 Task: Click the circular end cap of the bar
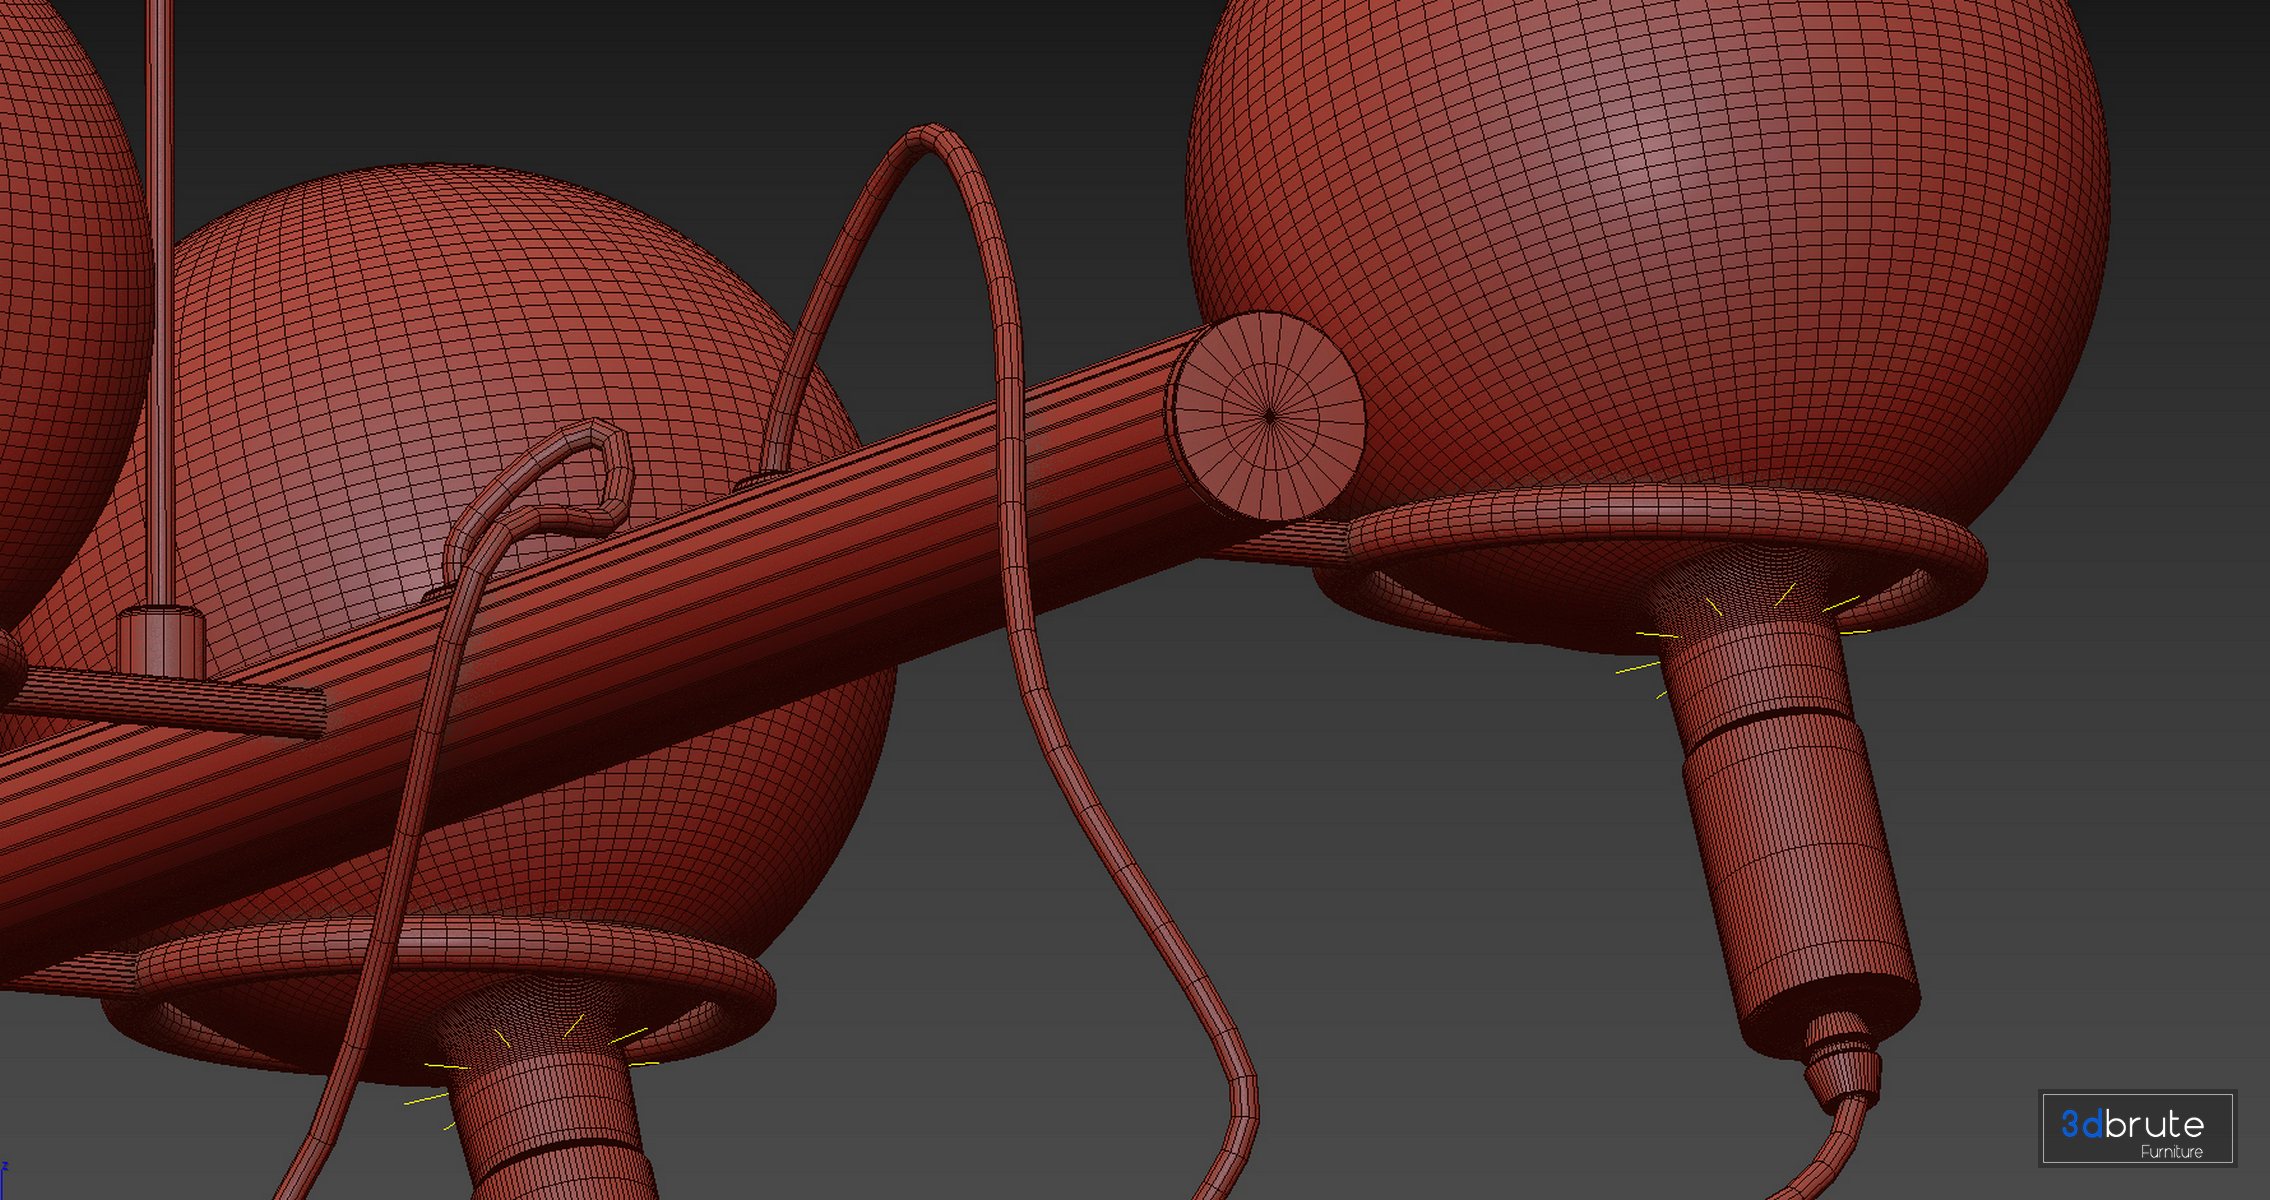click(1268, 416)
